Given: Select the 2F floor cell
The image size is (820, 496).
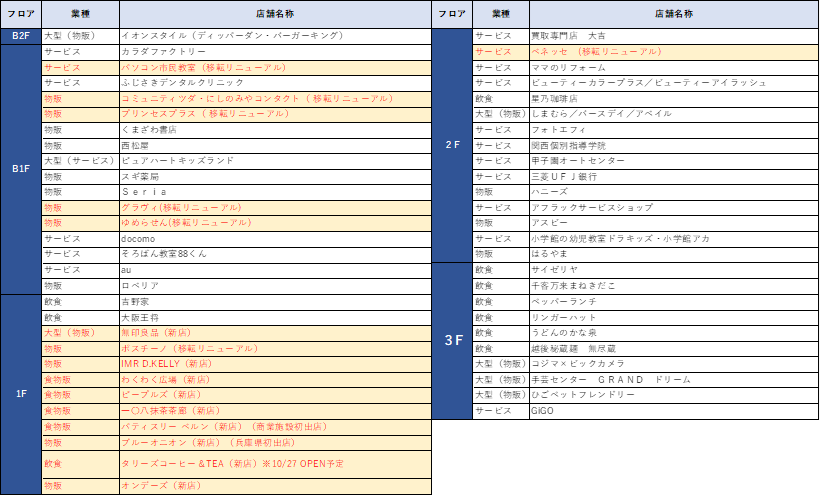Looking at the screenshot, I should coord(452,145).
